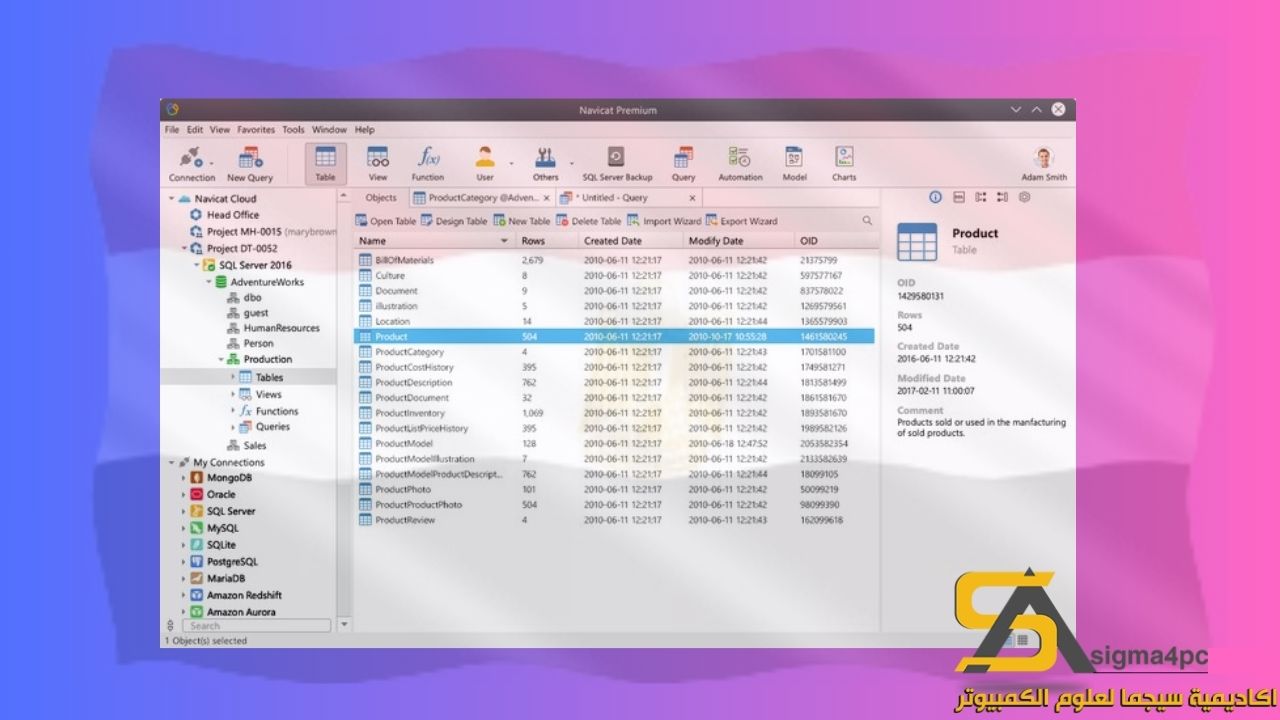Switch to the Objects tab
This screenshot has width=1280, height=720.
(381, 198)
